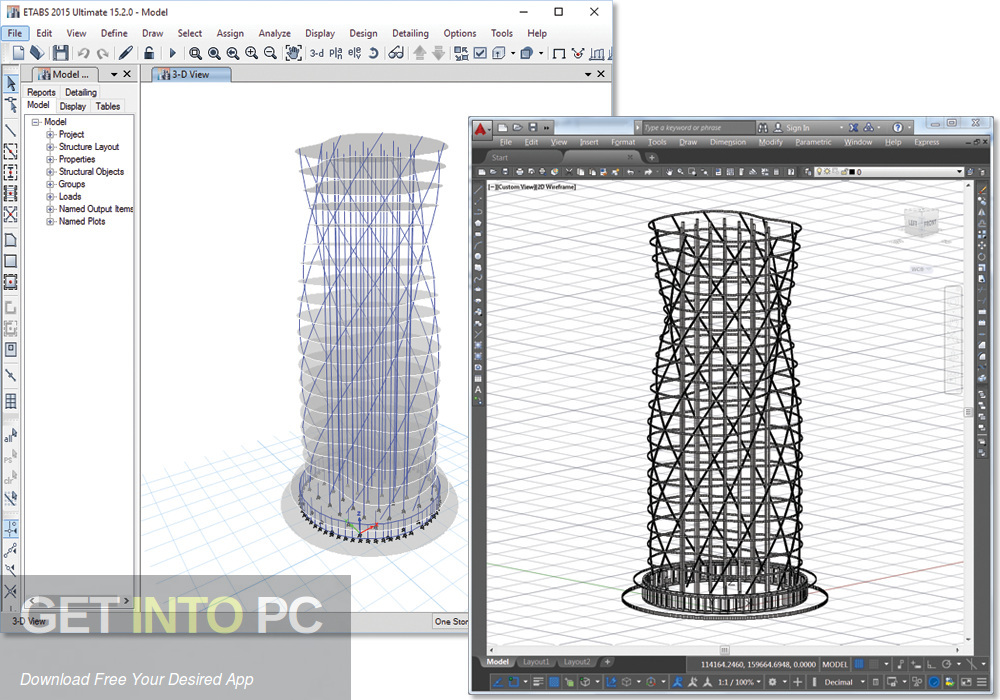
Task: Open the ETABS File menu
Action: [15, 33]
